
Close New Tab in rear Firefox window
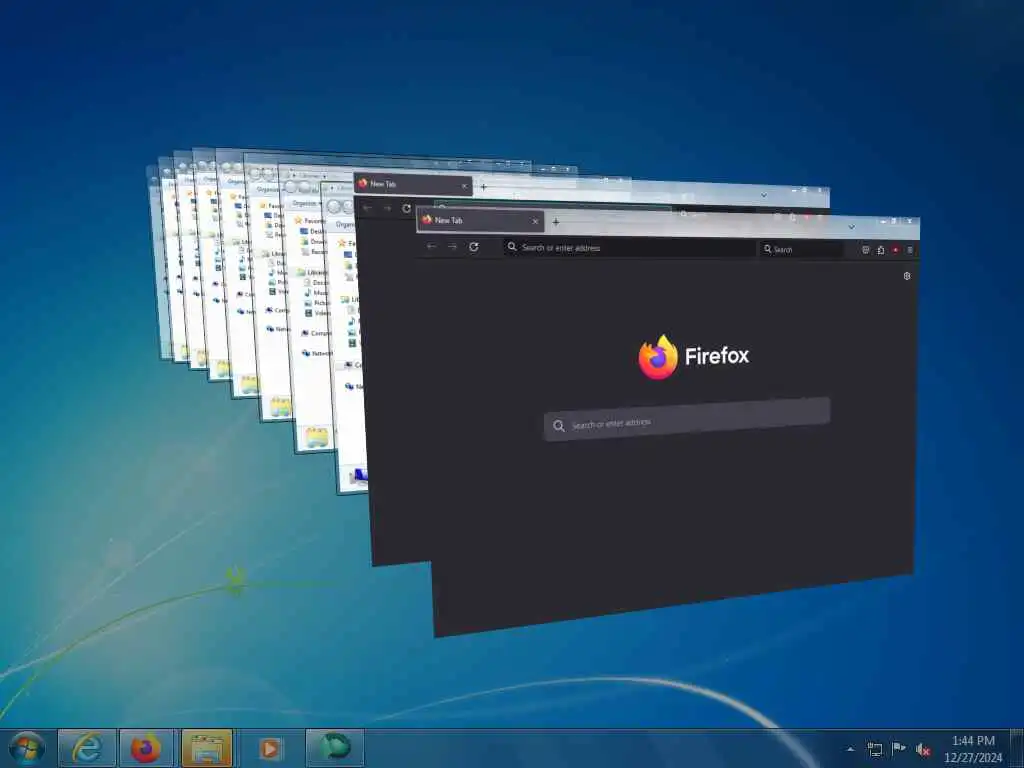[464, 186]
